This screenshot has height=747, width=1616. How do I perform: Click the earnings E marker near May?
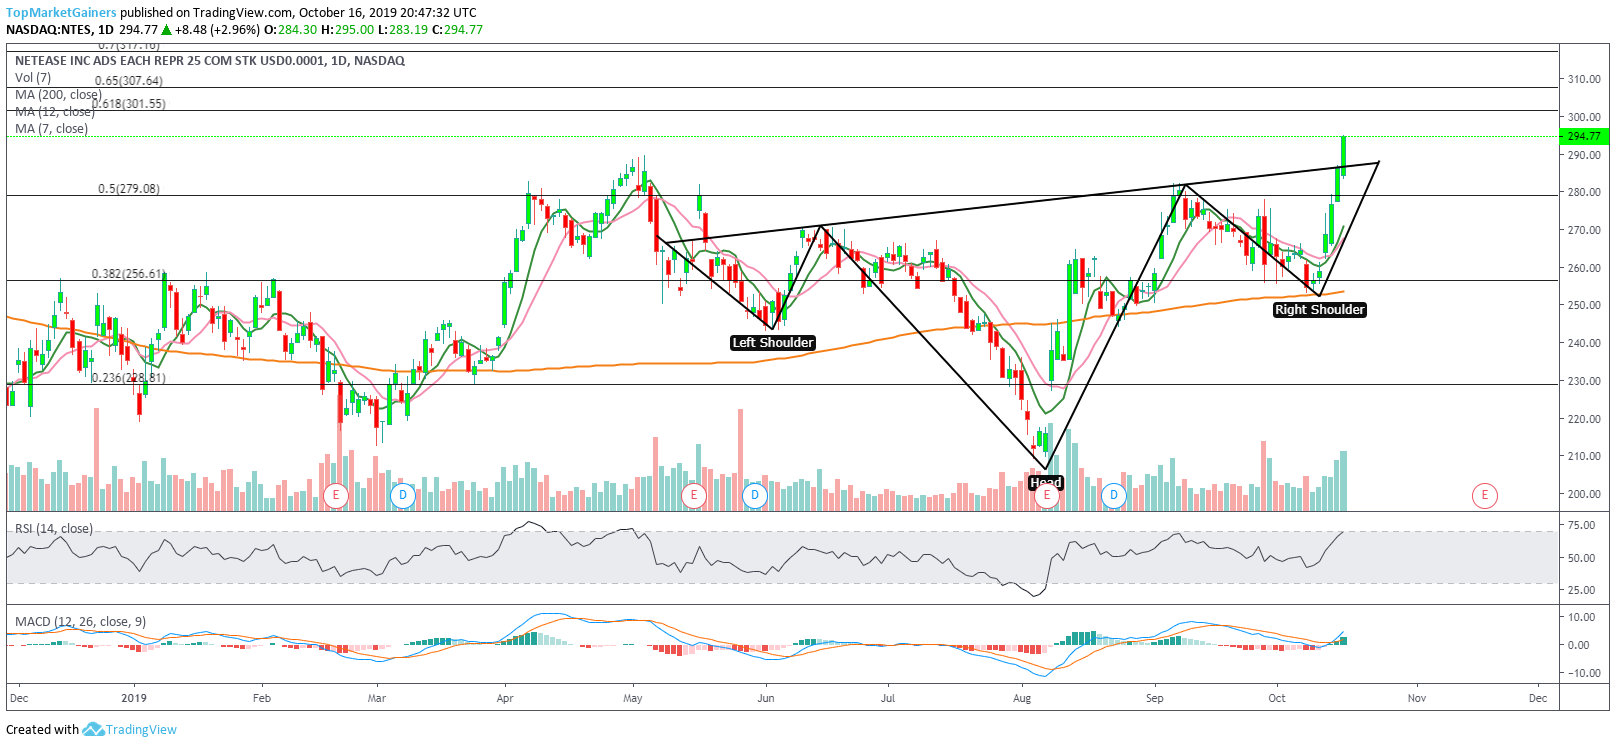693,495
